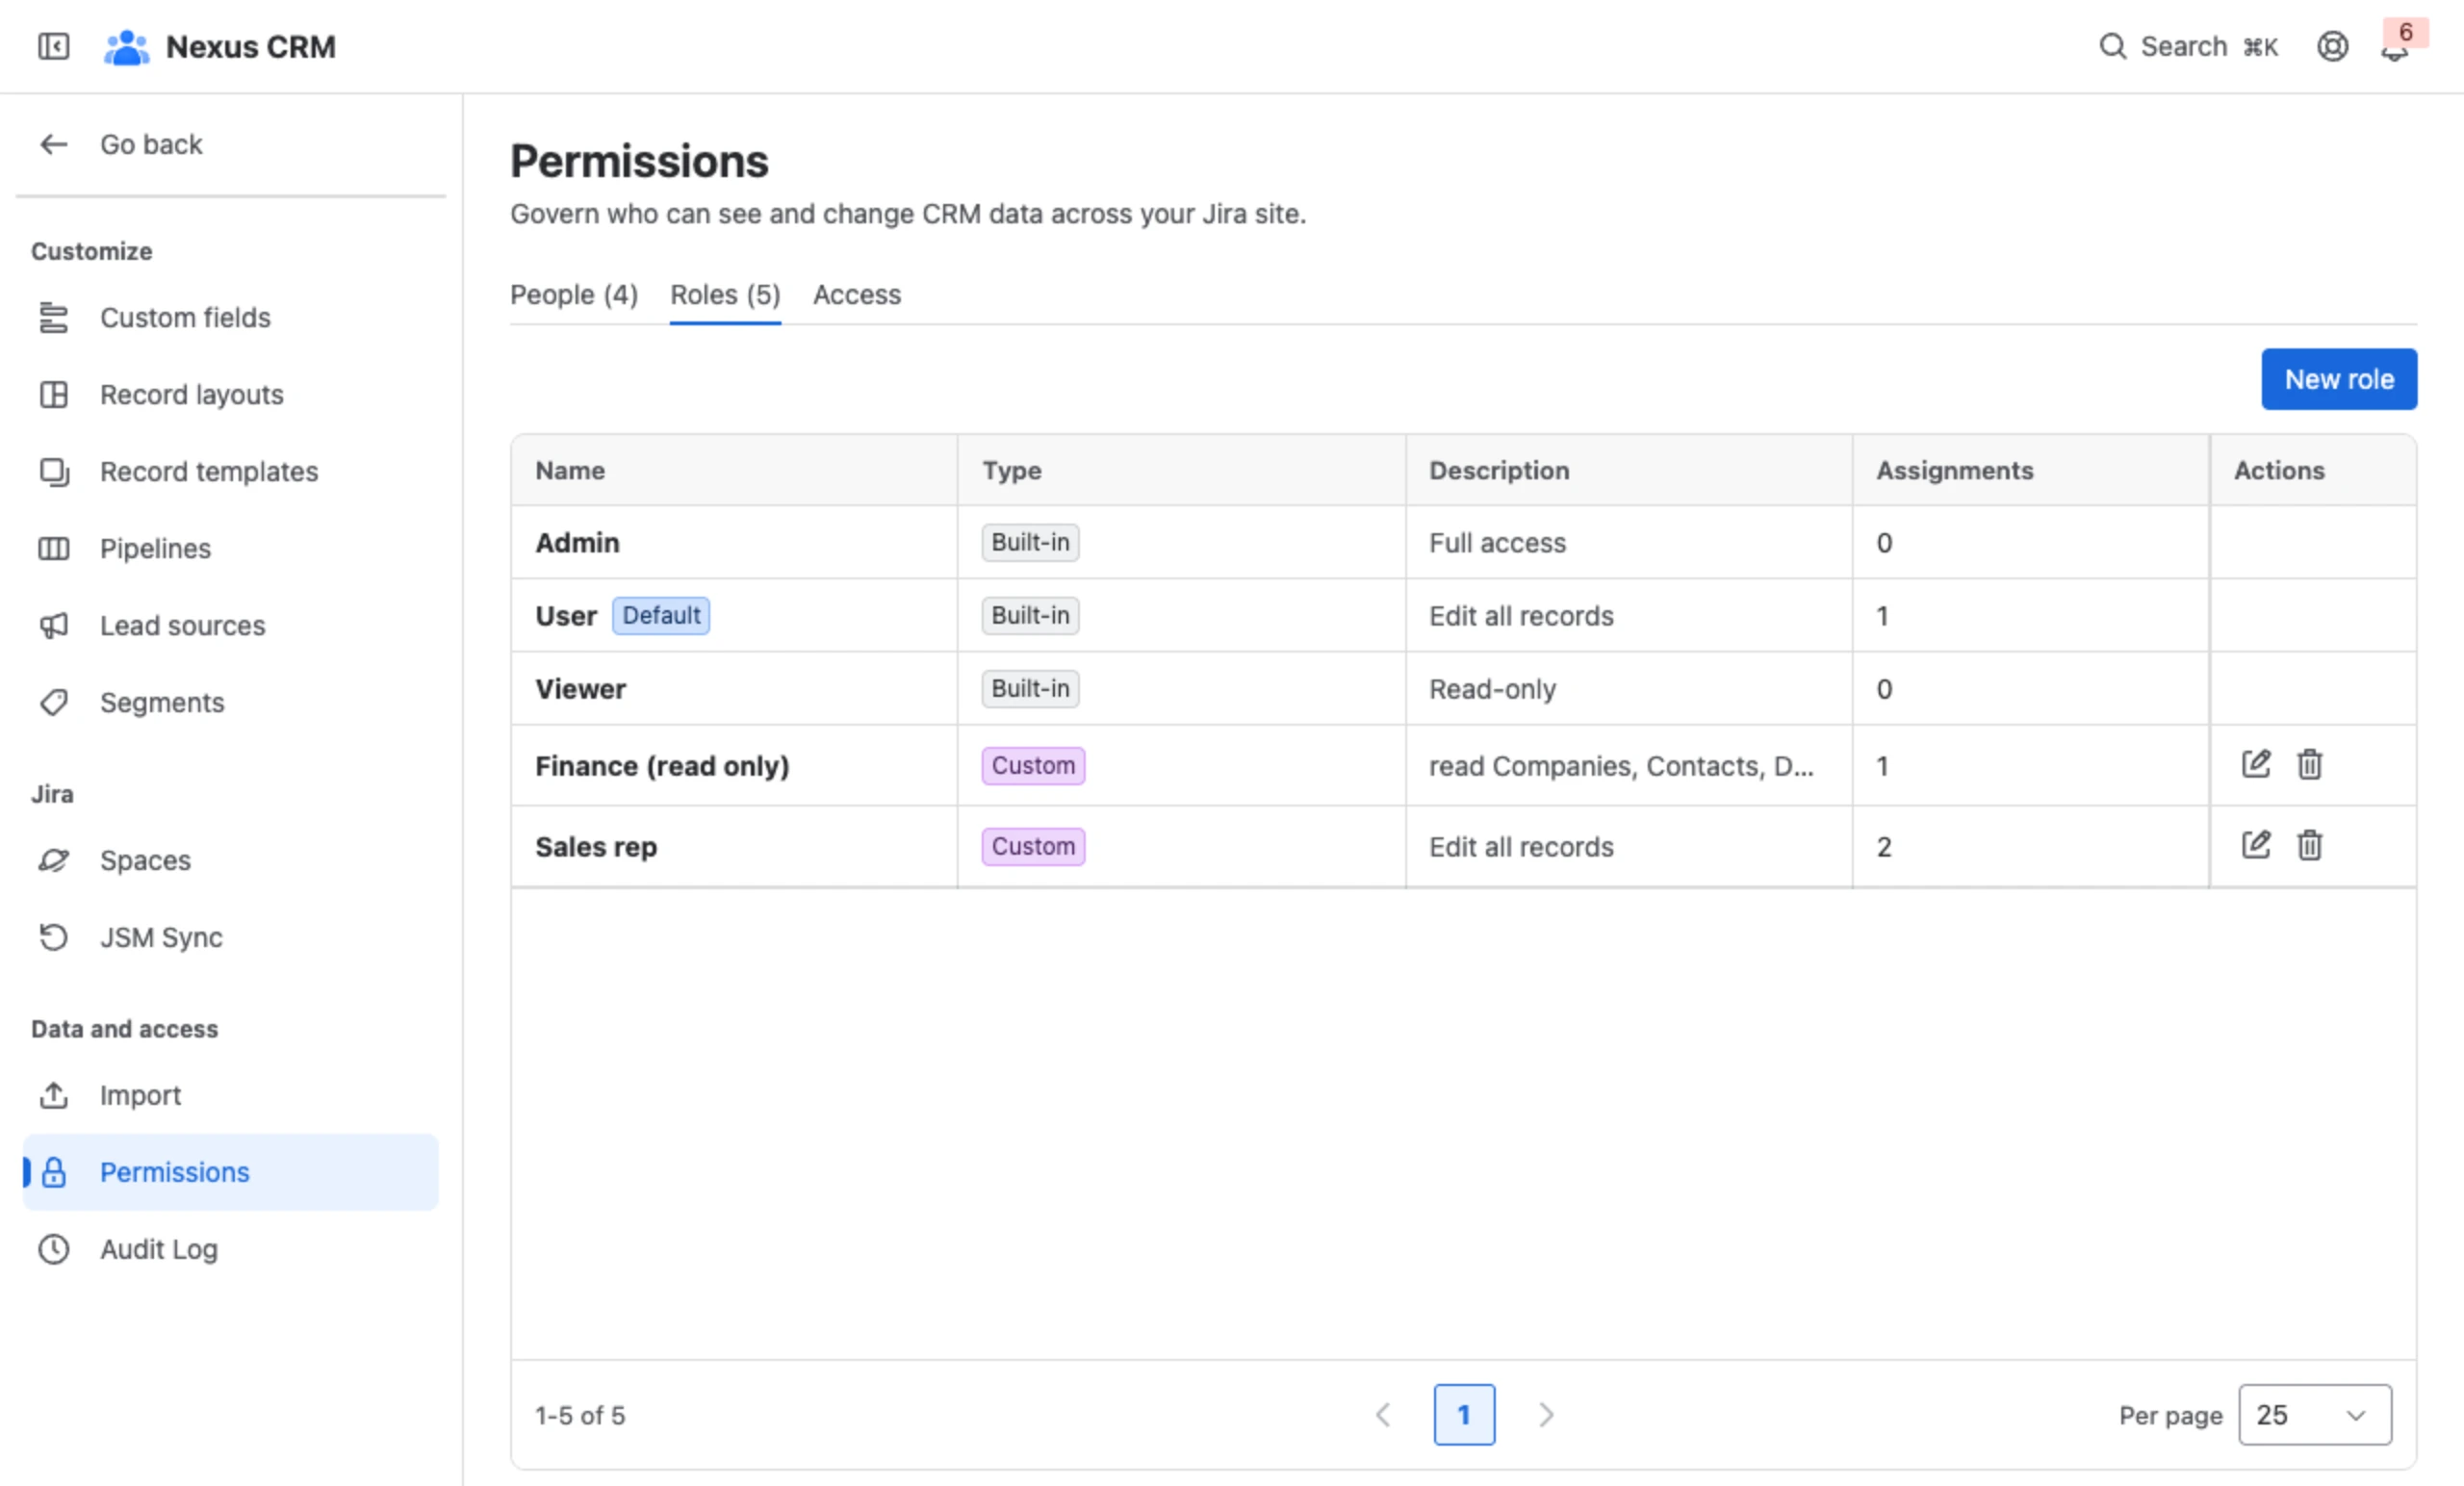2464x1486 pixels.
Task: Go to the previous page arrow
Action: point(1383,1414)
